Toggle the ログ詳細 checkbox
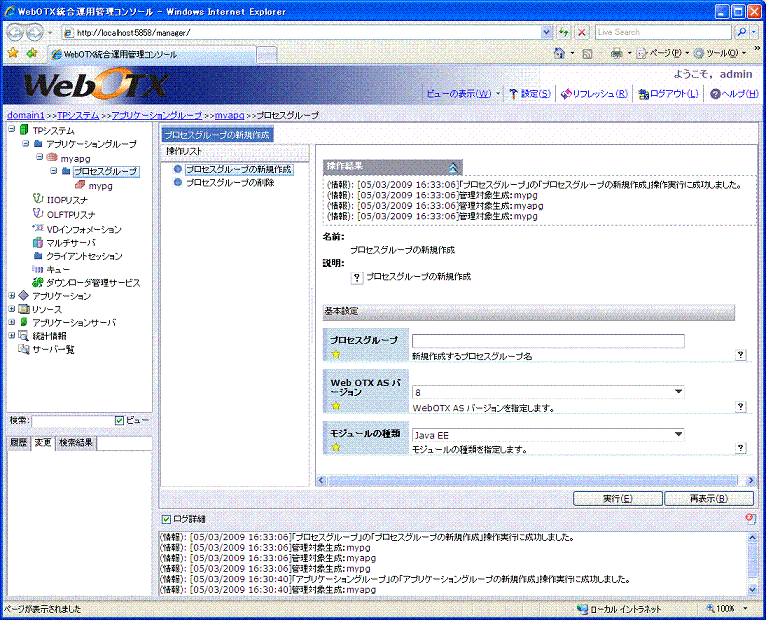Viewport: 766px width, 620px height. pyautogui.click(x=166, y=519)
